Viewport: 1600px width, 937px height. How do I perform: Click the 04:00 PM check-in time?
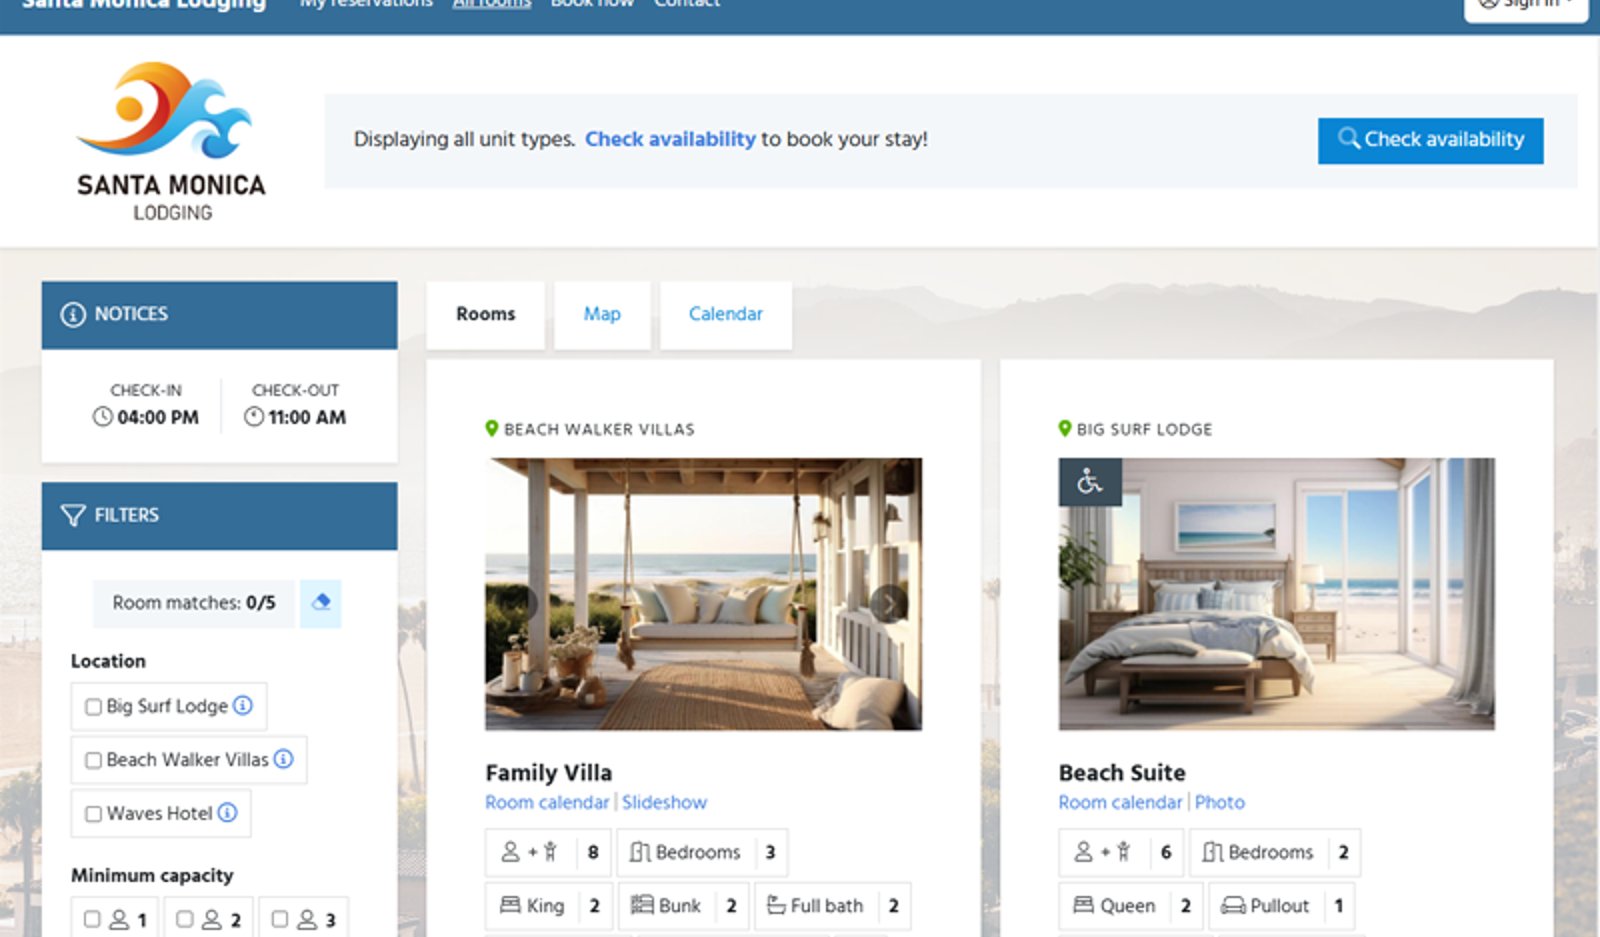(x=158, y=417)
